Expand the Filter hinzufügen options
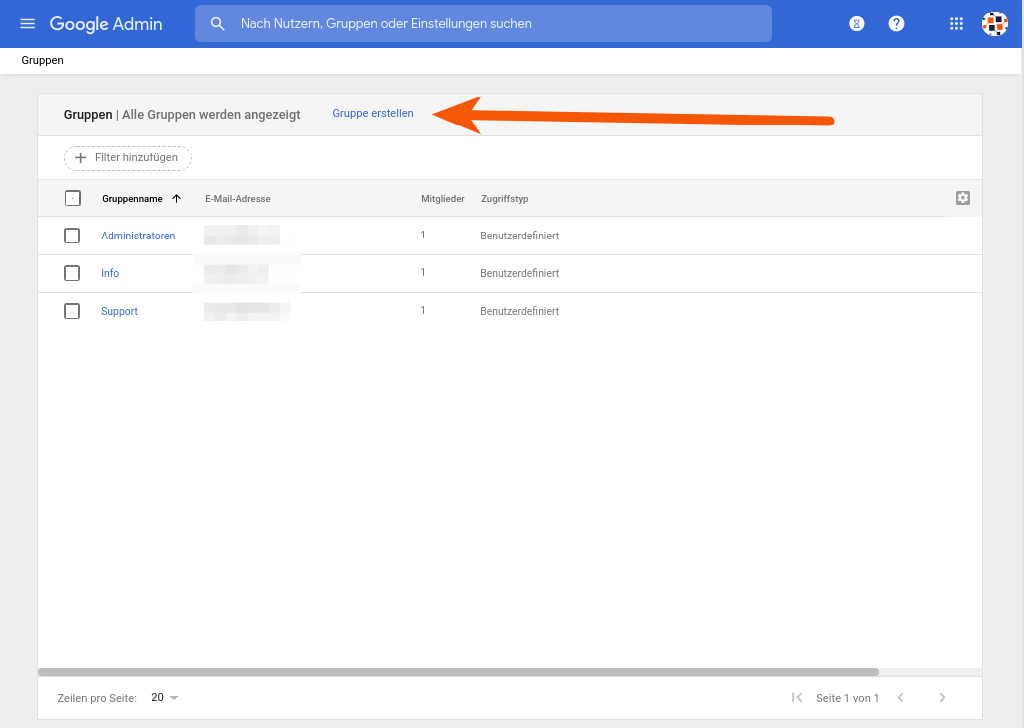This screenshot has width=1024, height=728. click(127, 157)
